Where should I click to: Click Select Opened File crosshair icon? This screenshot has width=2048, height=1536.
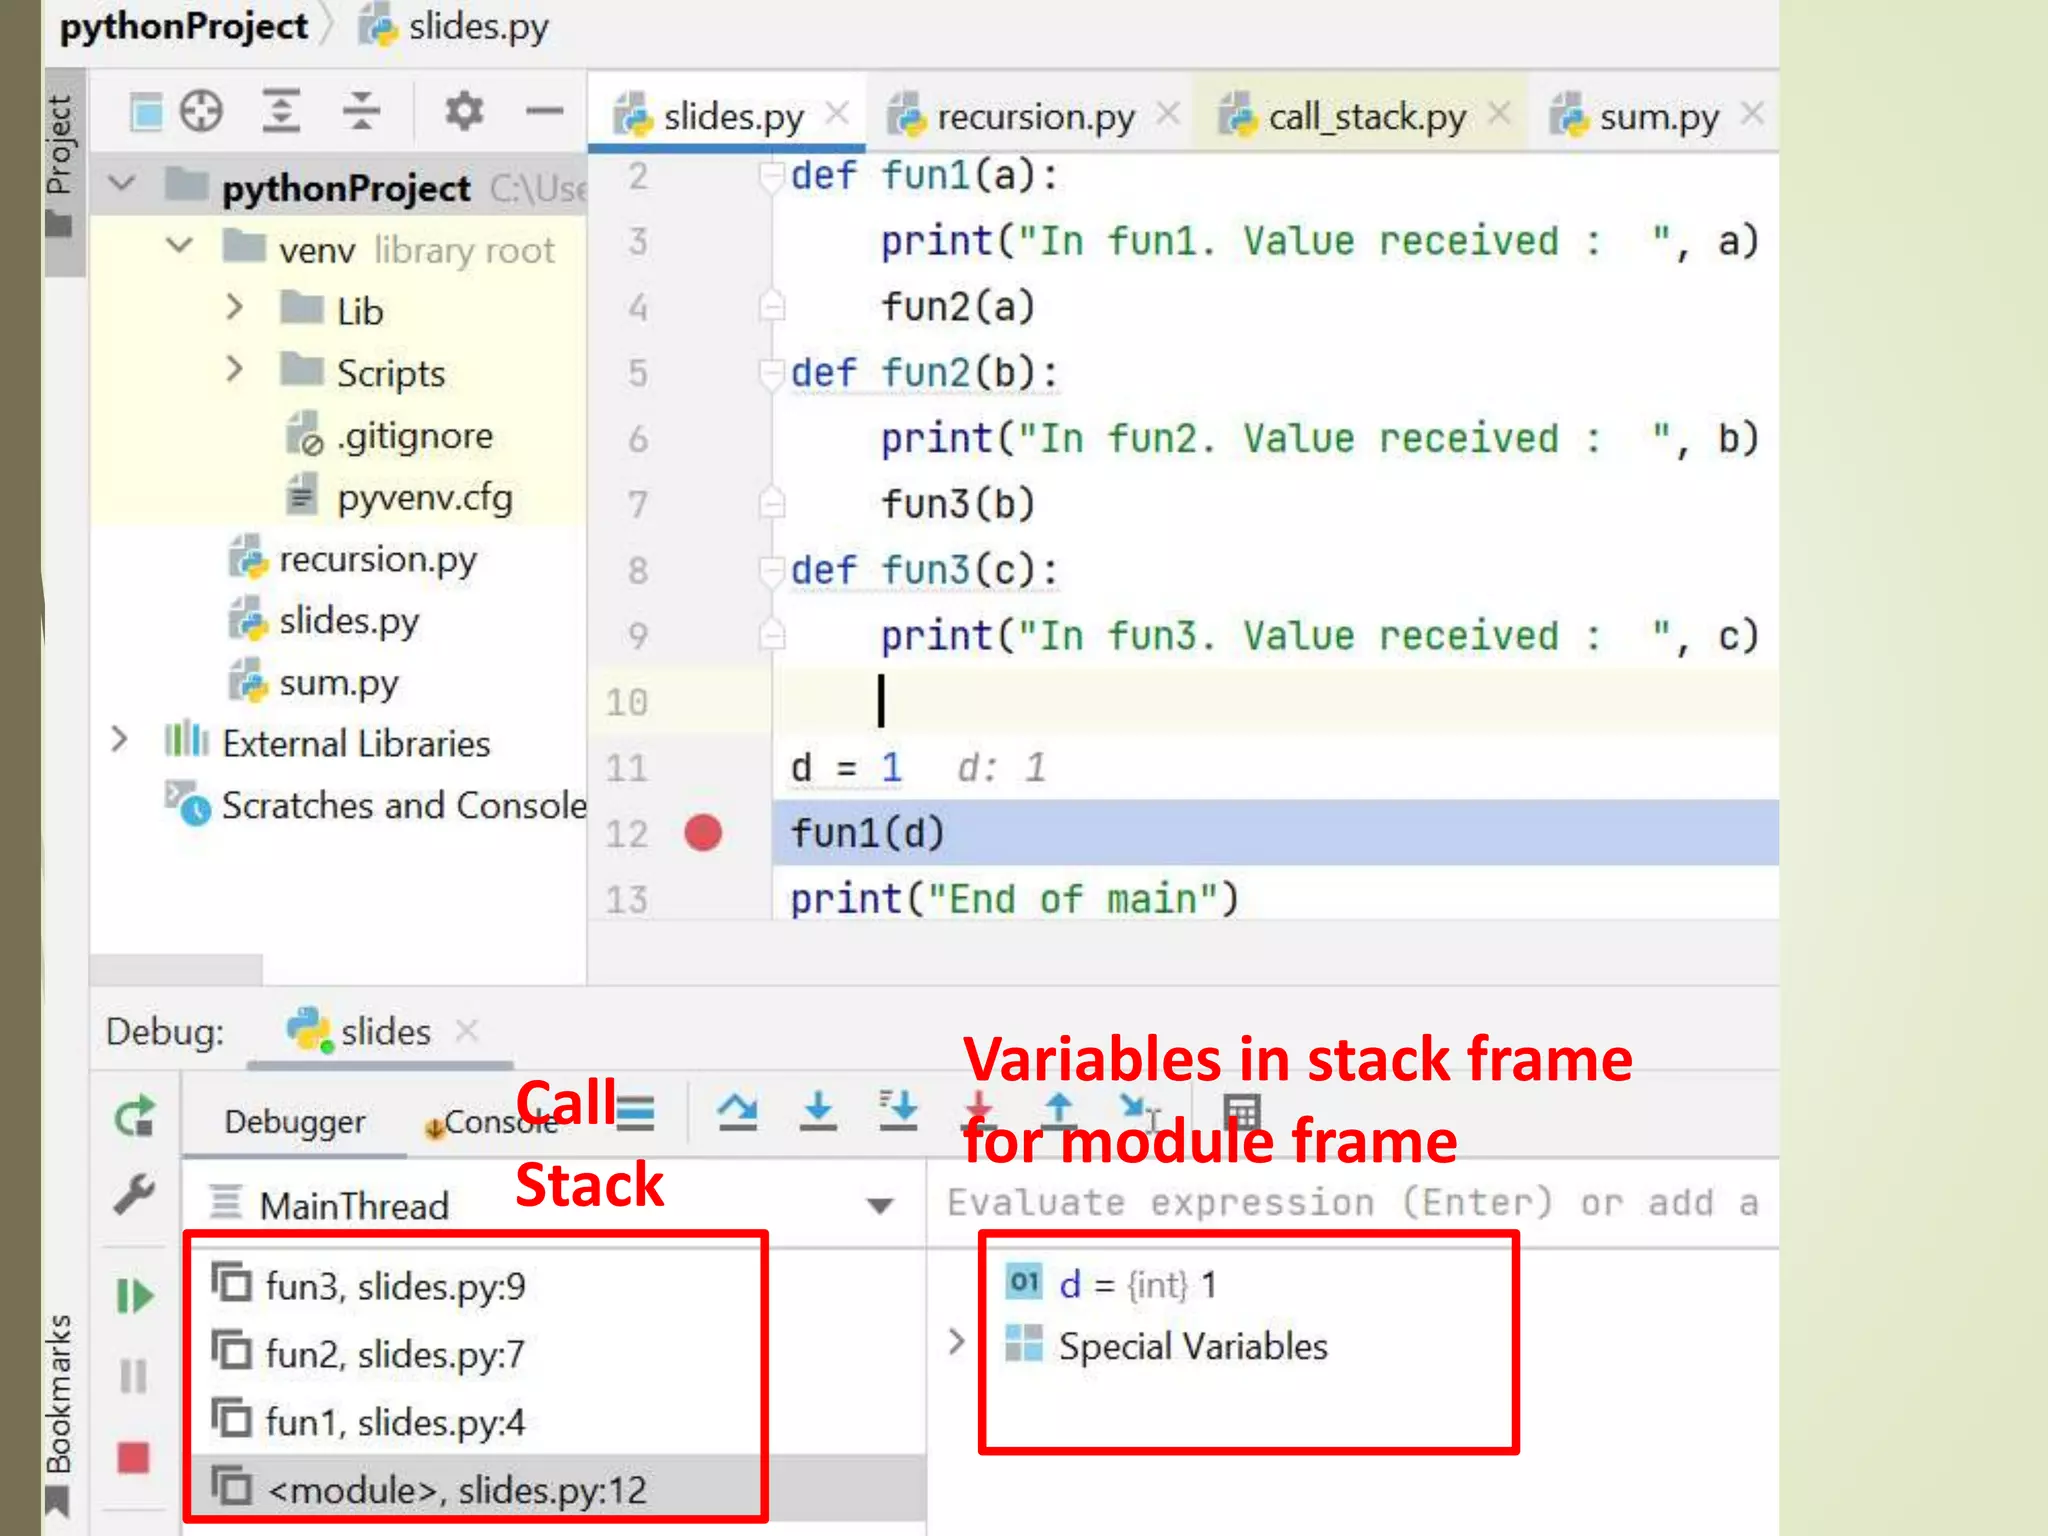[201, 111]
